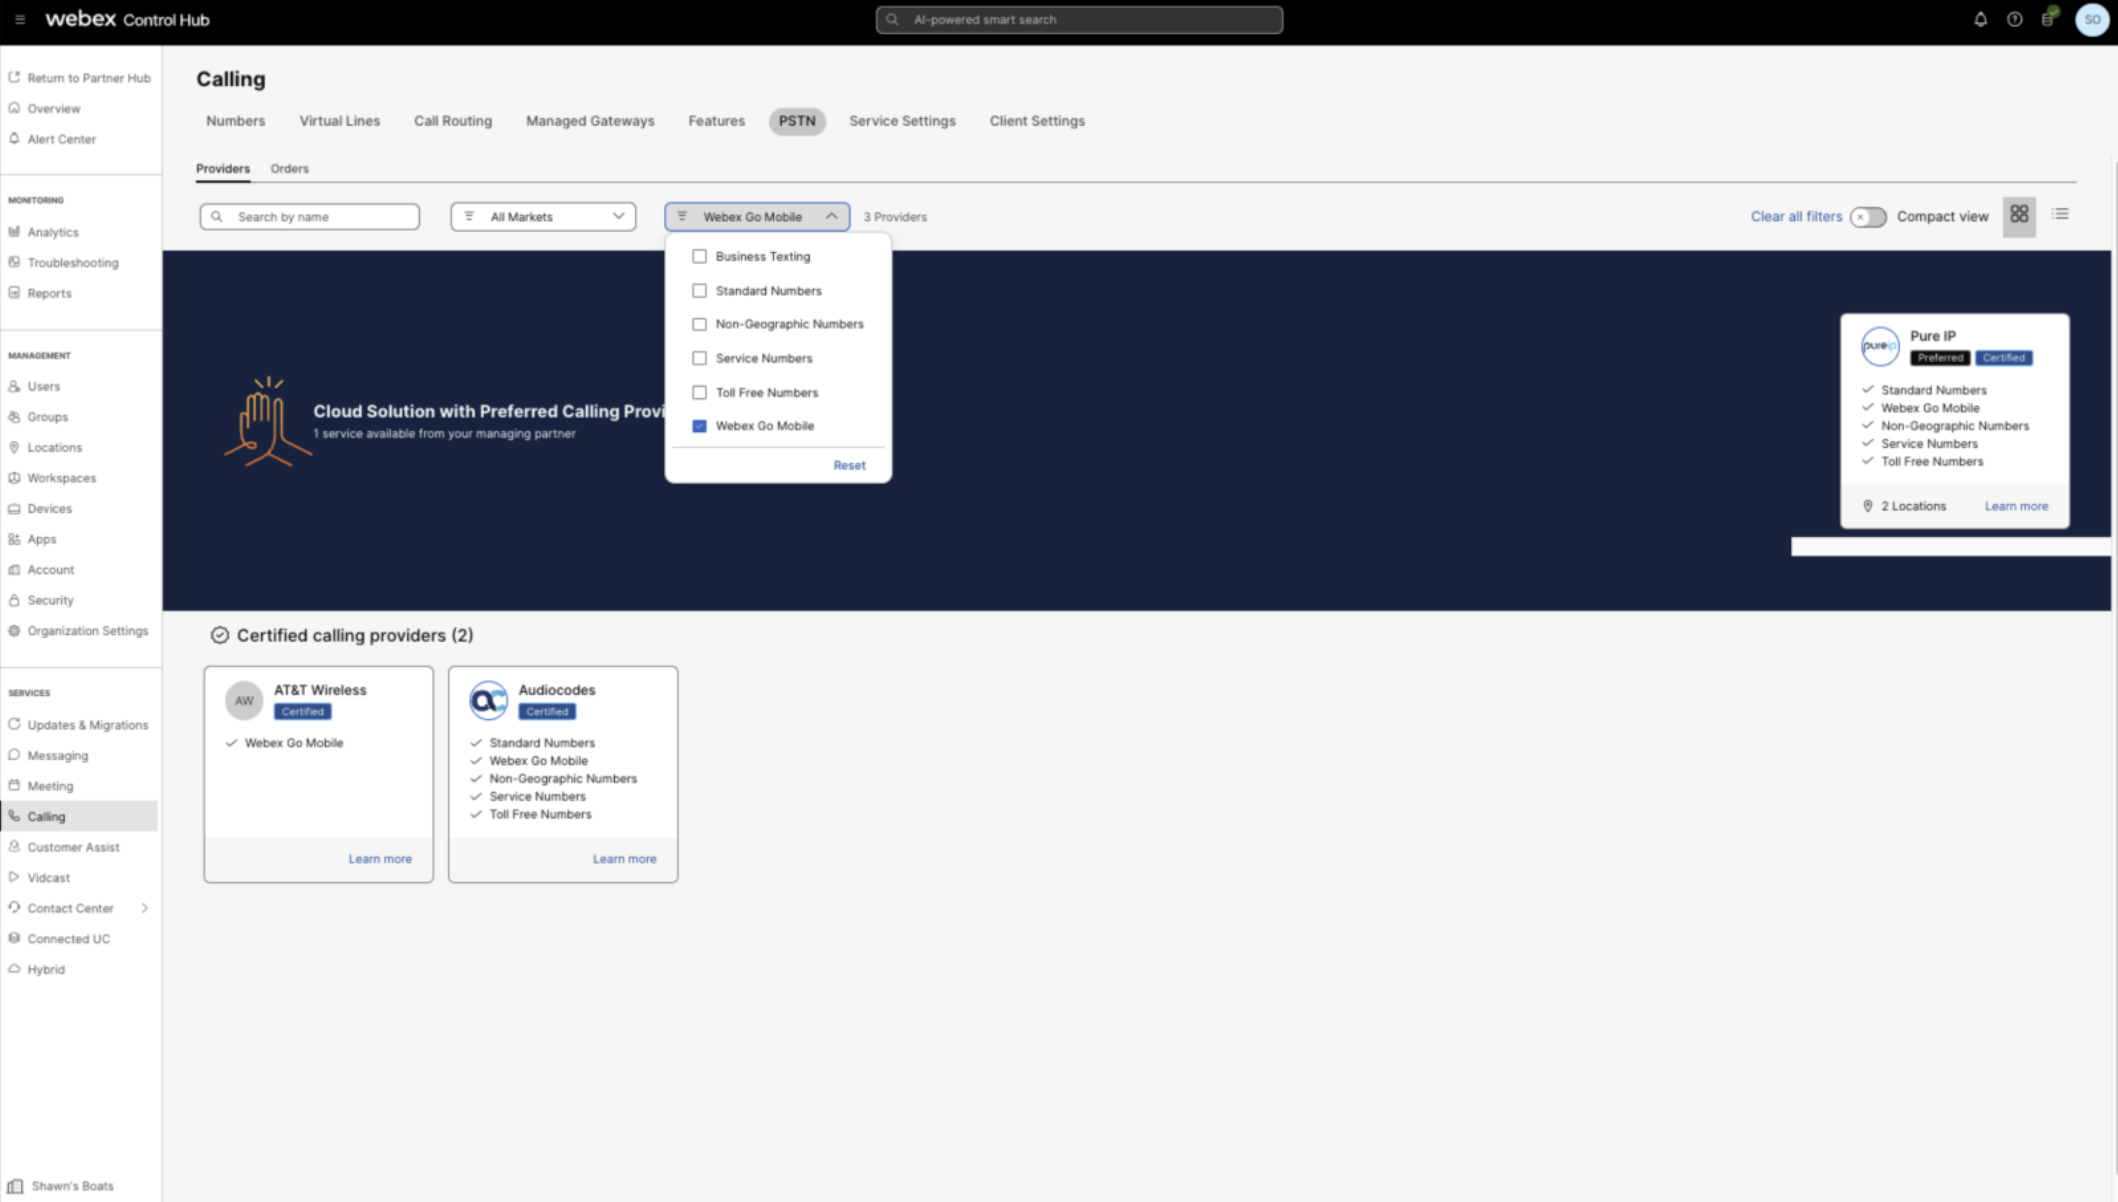Open Security settings in sidebar
Image resolution: width=2118 pixels, height=1202 pixels.
coord(51,600)
